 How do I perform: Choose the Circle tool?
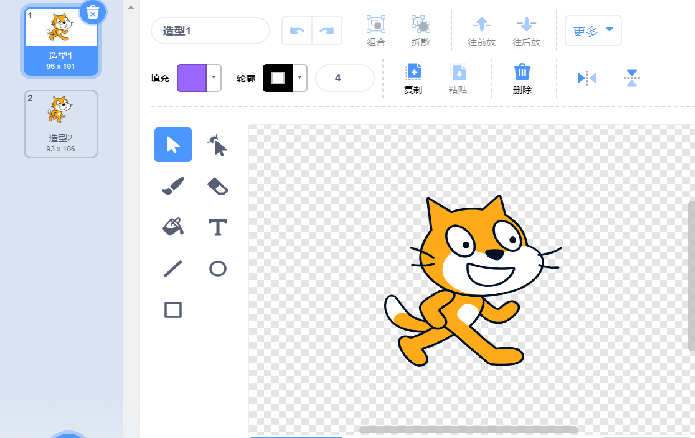coord(217,268)
